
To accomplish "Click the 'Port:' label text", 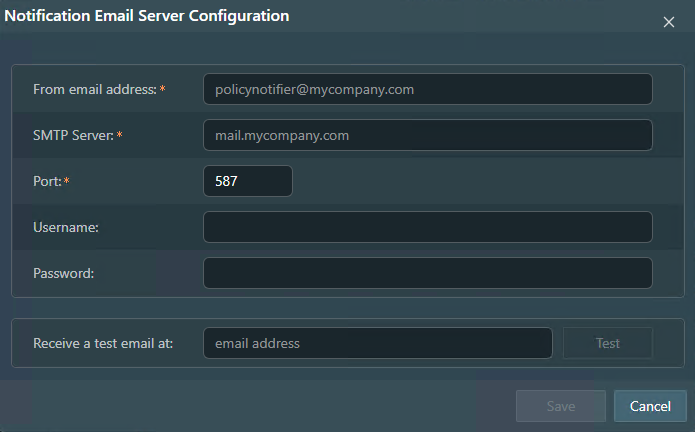I will coord(47,181).
